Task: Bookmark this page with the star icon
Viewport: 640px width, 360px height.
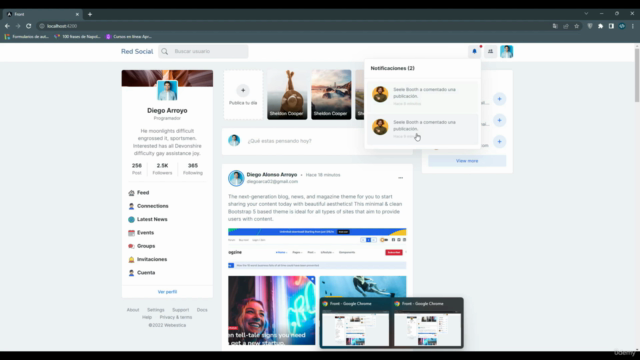Action: tap(576, 26)
